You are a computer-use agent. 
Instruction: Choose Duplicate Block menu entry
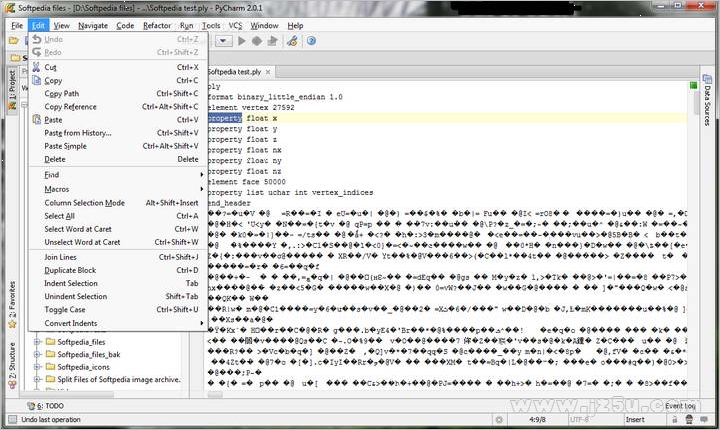(118, 270)
